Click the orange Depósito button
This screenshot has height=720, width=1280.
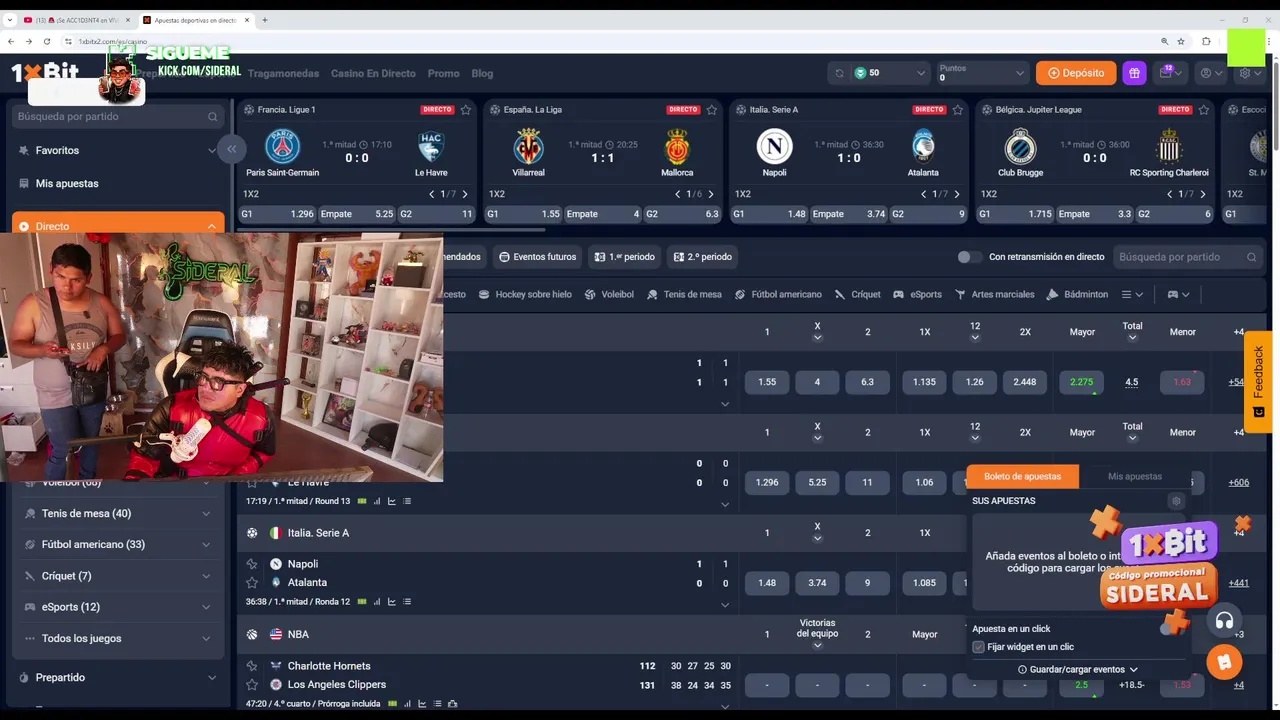pos(1076,73)
